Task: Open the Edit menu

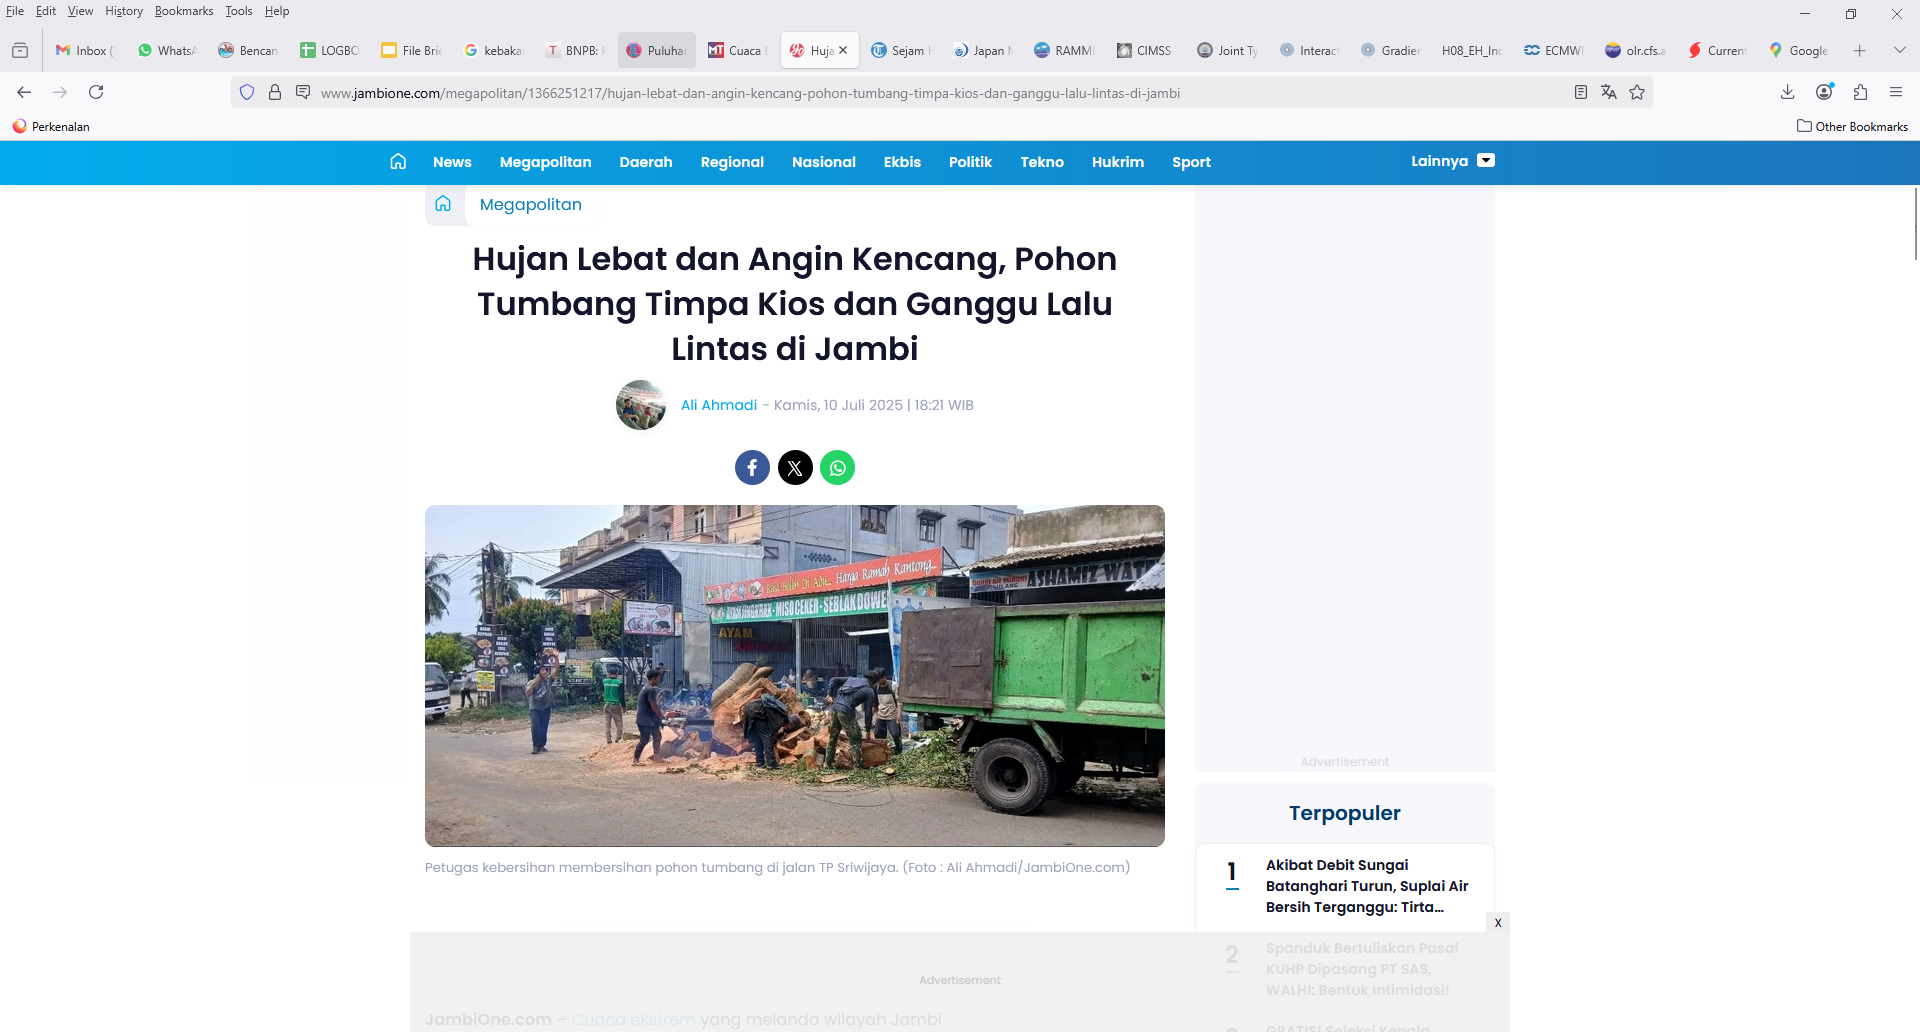Action: [x=46, y=11]
